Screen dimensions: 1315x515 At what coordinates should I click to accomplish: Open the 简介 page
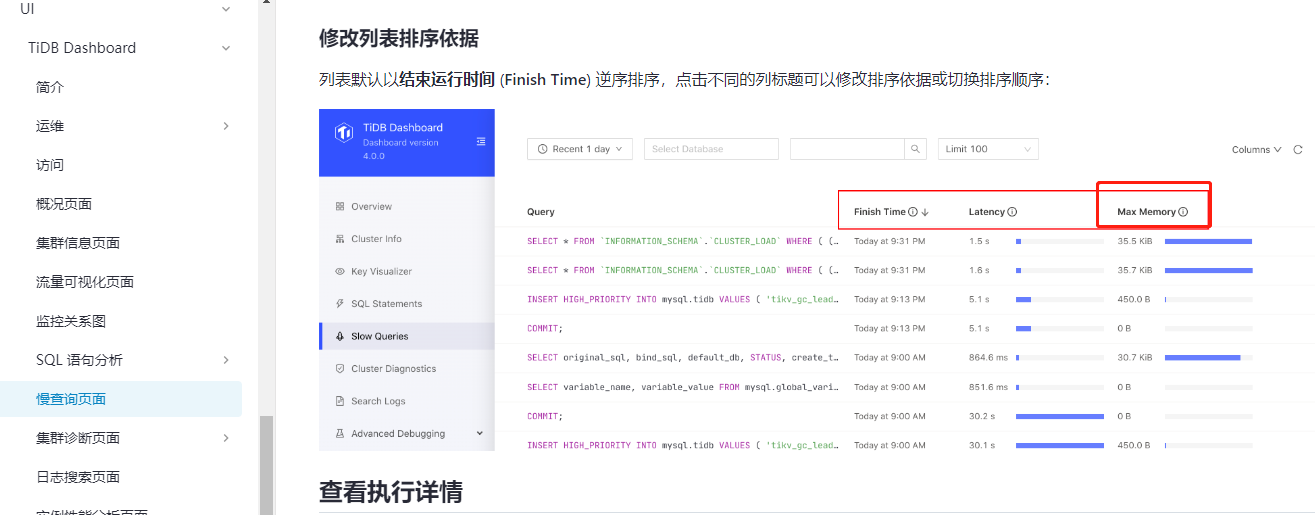[50, 87]
